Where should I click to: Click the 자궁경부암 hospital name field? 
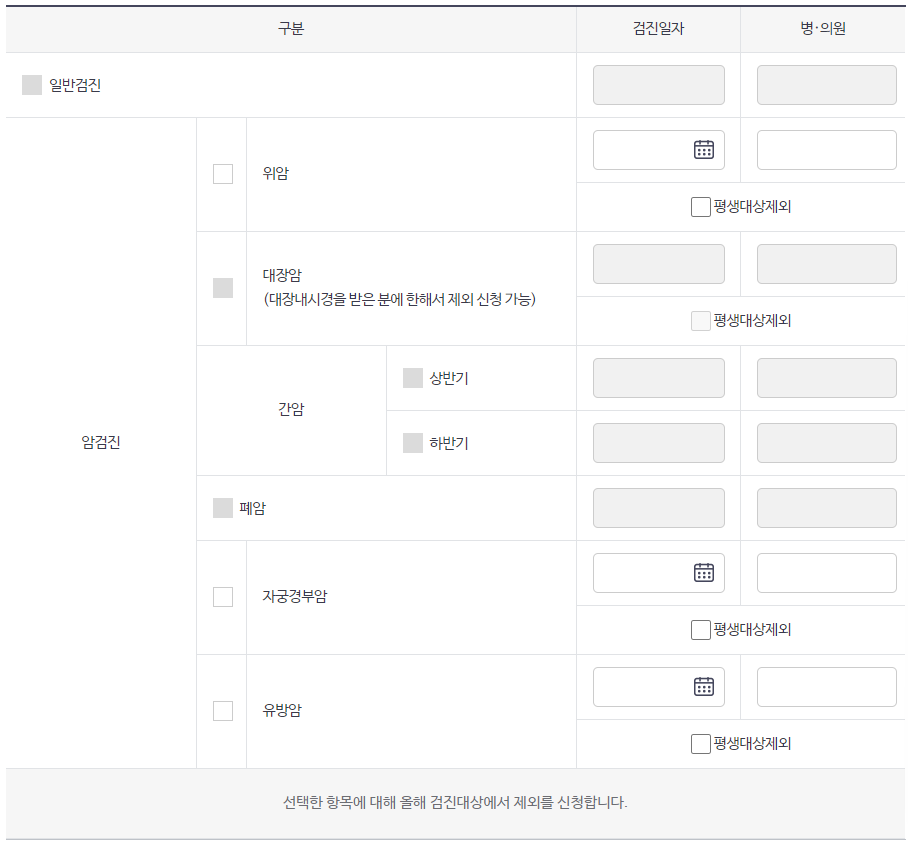(827, 573)
